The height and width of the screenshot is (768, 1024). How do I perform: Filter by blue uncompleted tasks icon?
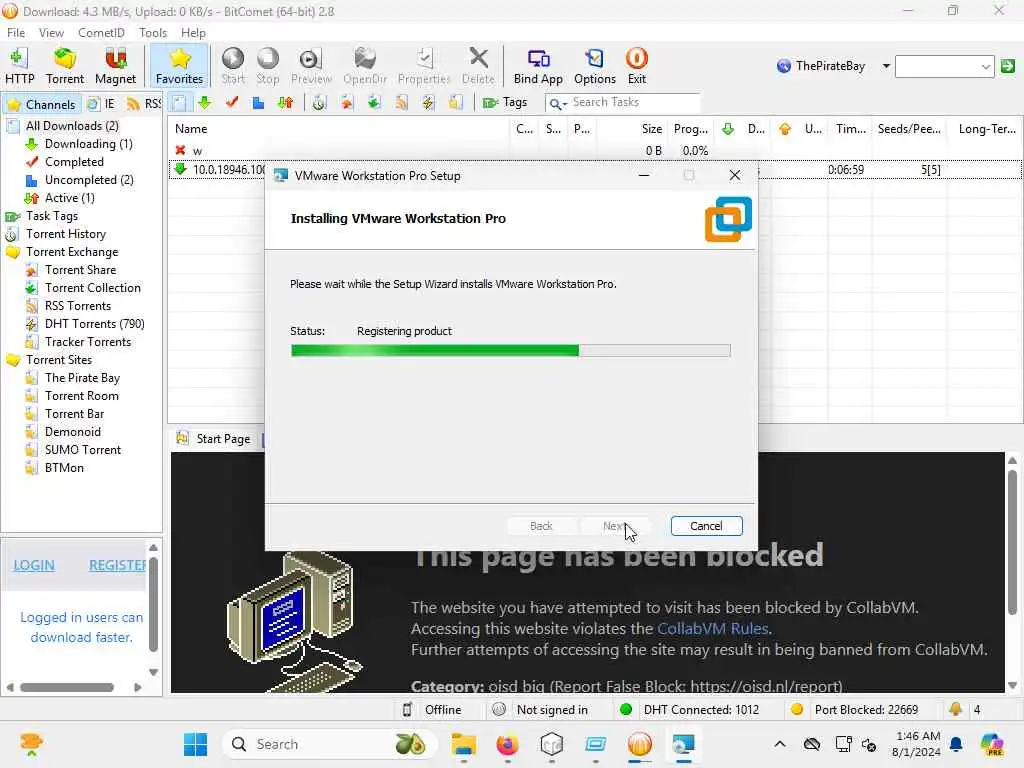click(x=259, y=103)
